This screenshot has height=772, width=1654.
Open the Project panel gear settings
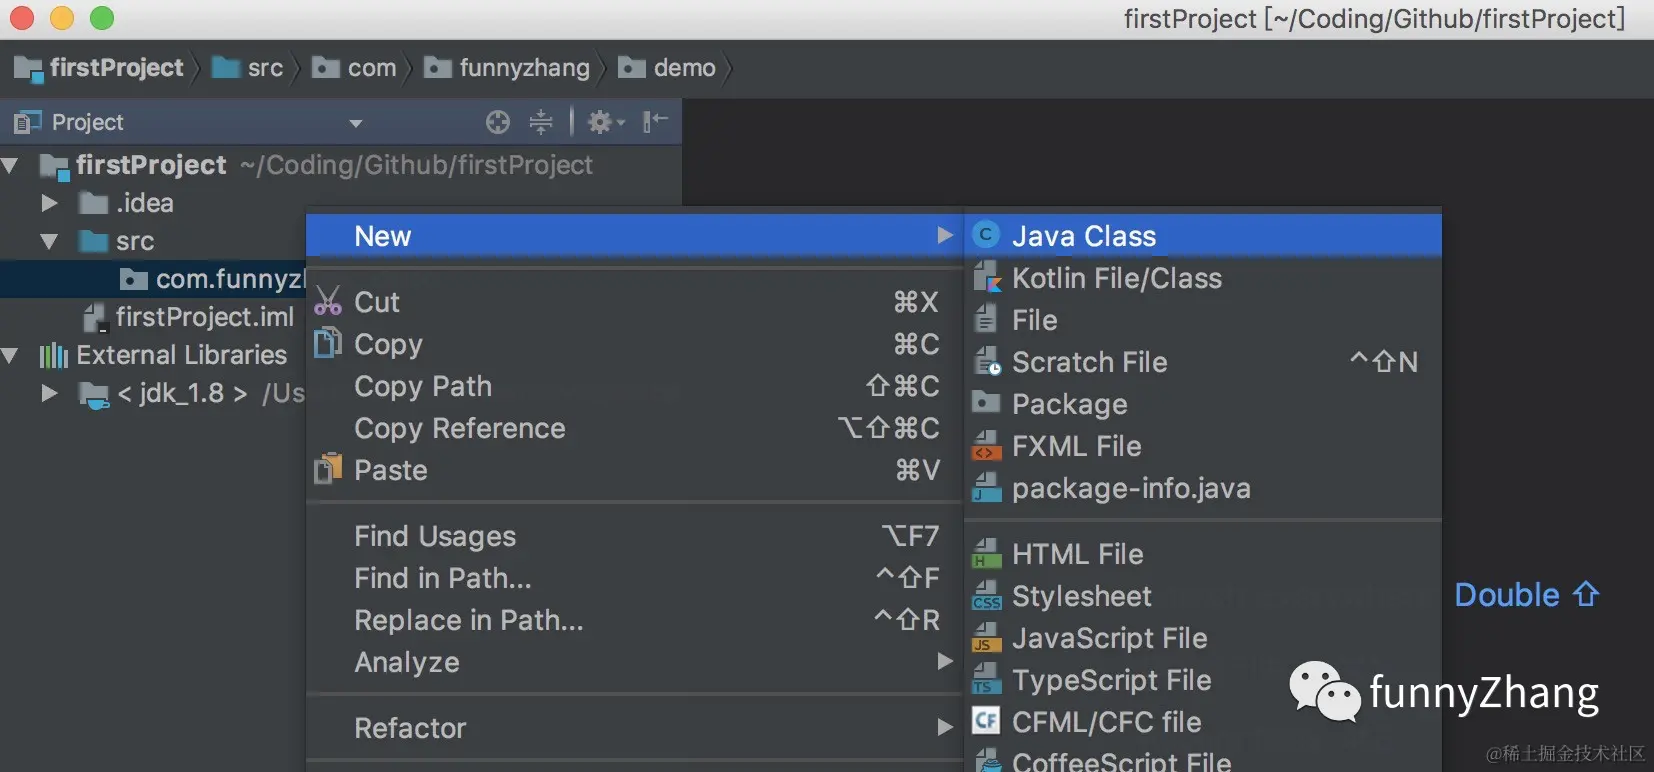click(605, 122)
